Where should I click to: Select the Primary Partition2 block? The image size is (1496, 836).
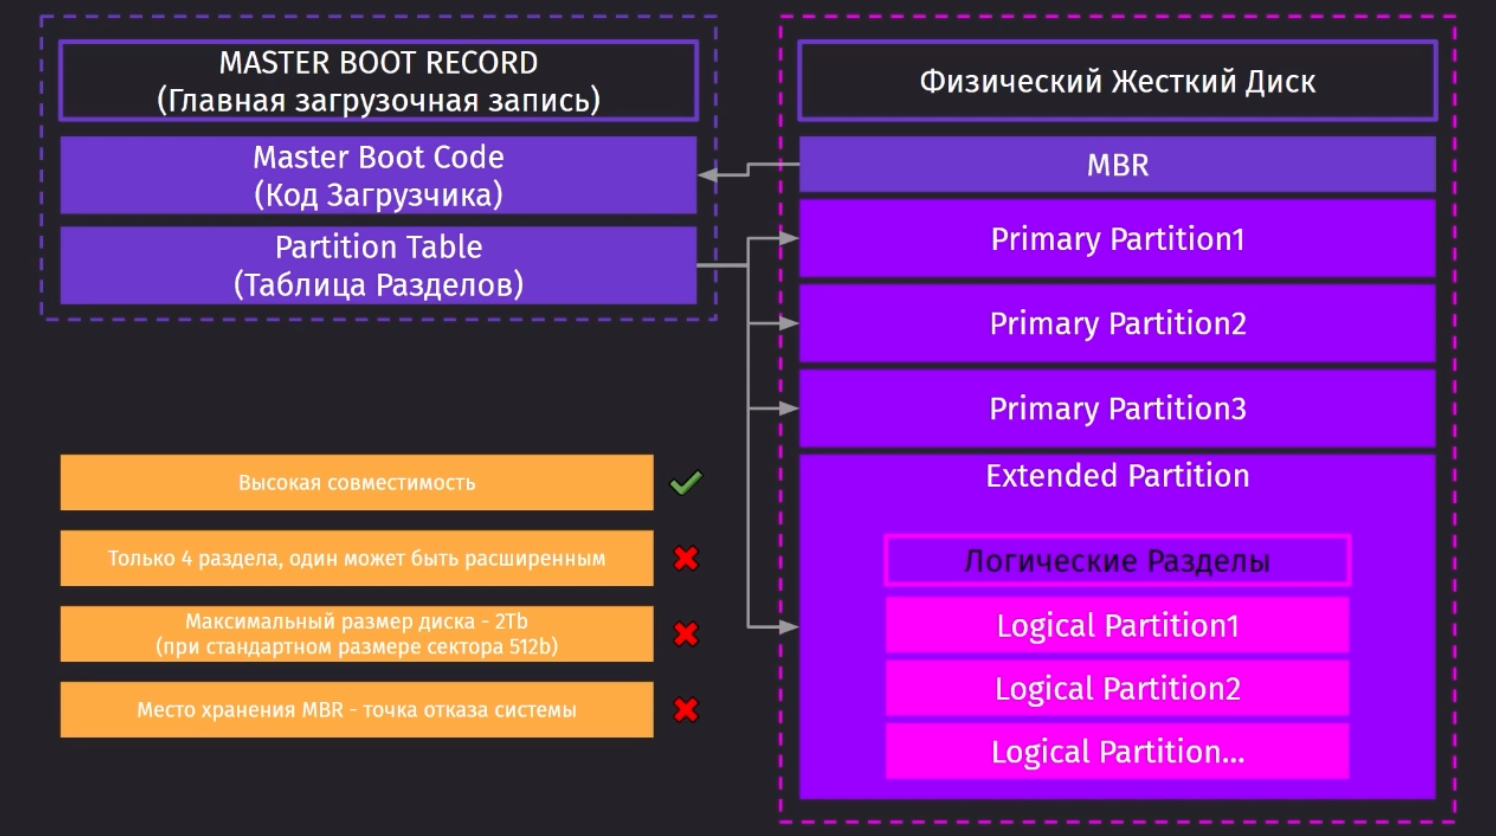(1117, 323)
